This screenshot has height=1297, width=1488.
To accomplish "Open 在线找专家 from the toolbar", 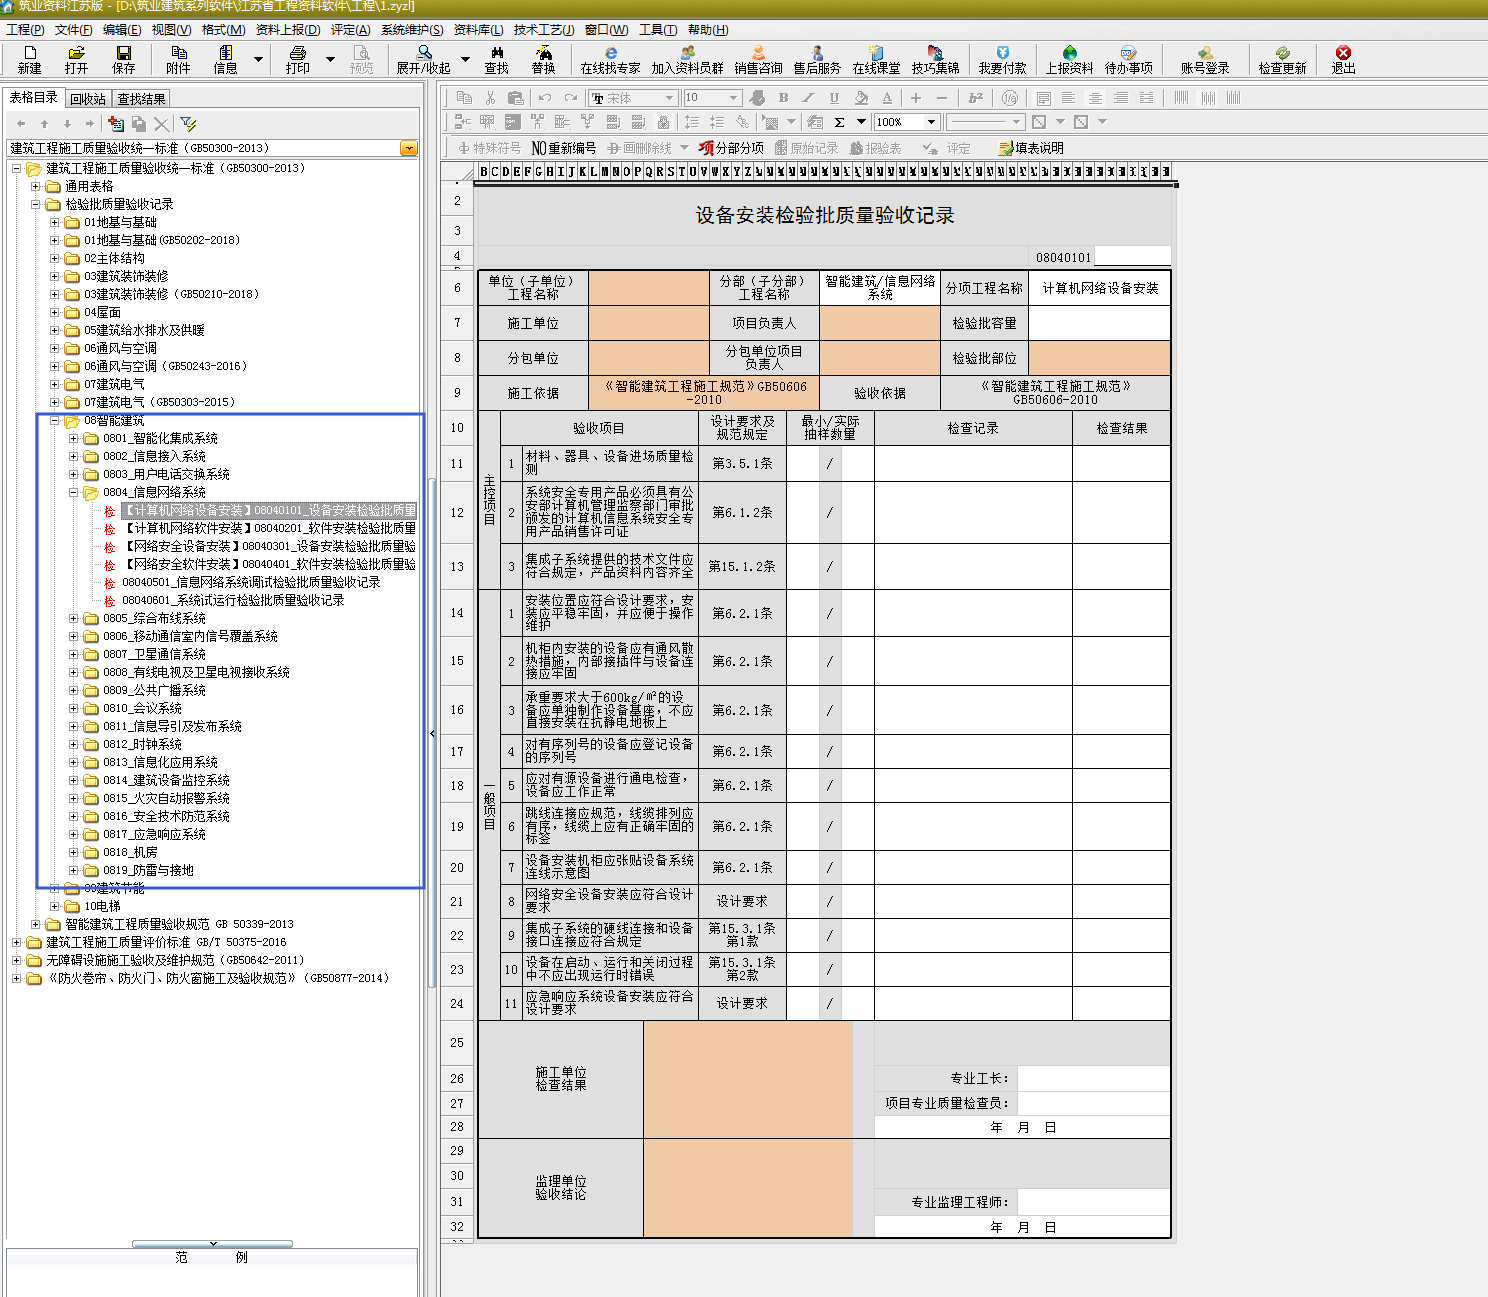I will (611, 60).
